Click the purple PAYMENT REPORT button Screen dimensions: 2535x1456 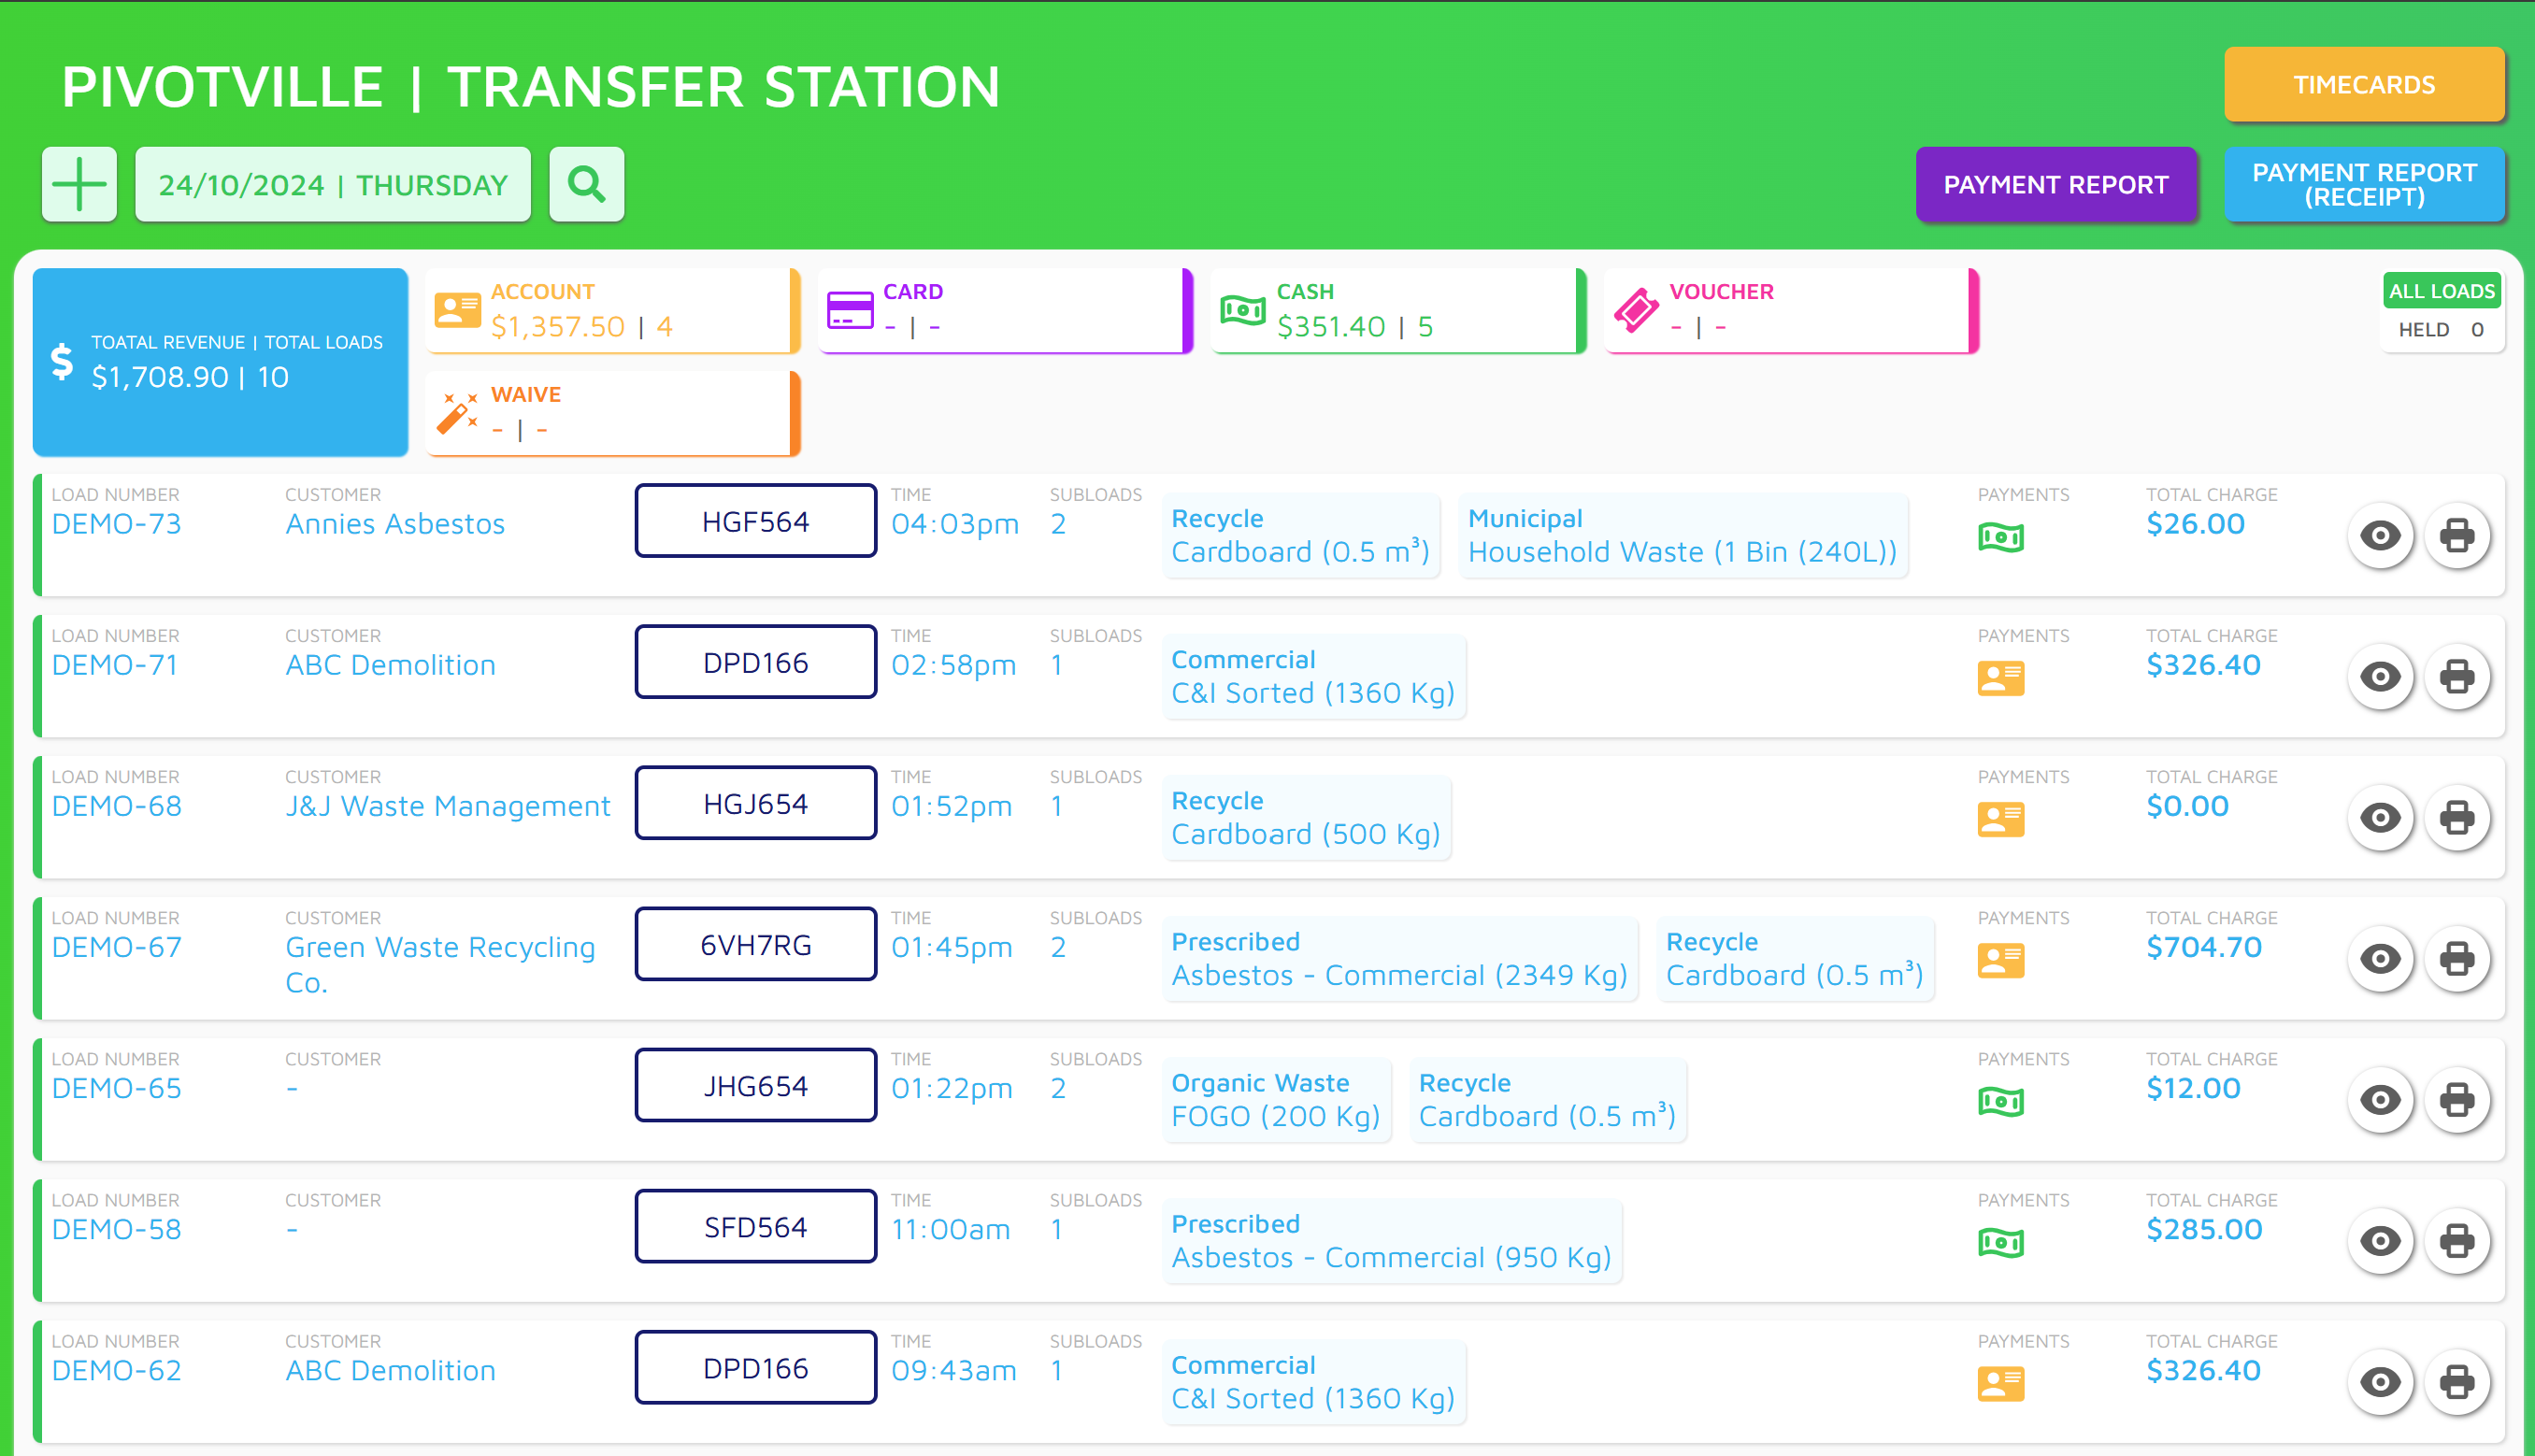tap(2055, 185)
